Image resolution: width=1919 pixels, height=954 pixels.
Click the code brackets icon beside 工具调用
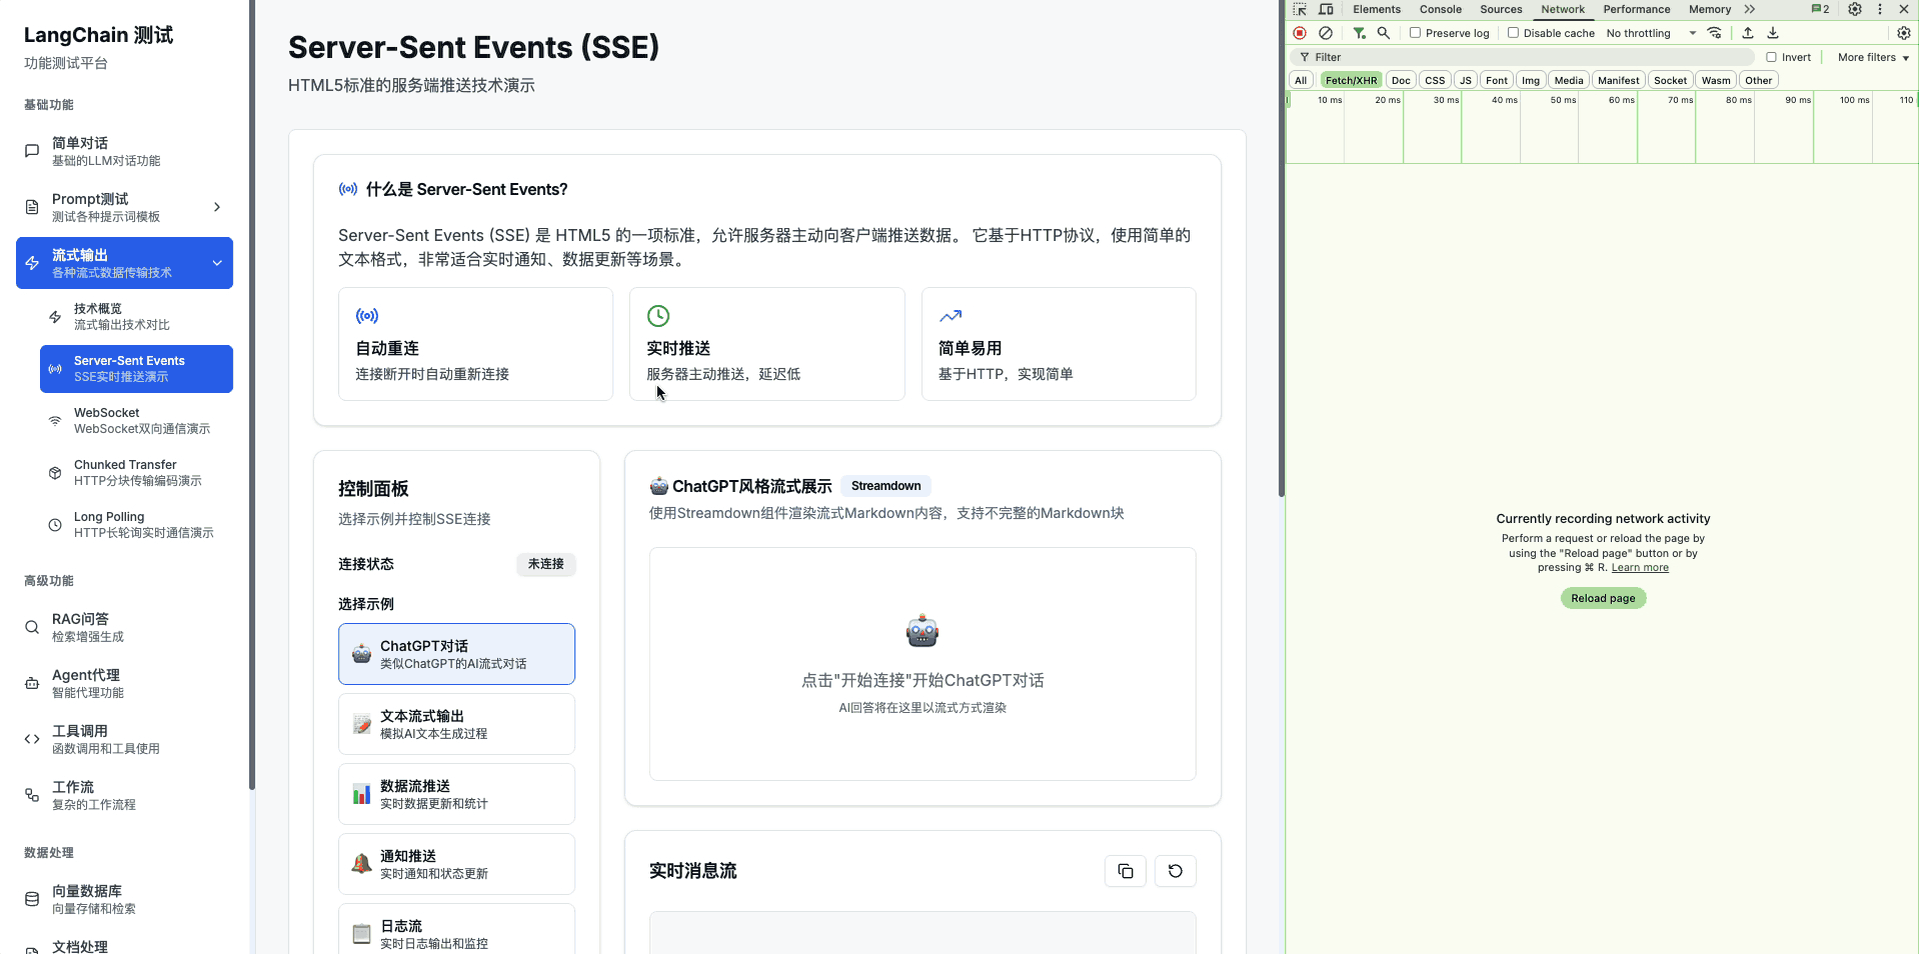pos(32,739)
